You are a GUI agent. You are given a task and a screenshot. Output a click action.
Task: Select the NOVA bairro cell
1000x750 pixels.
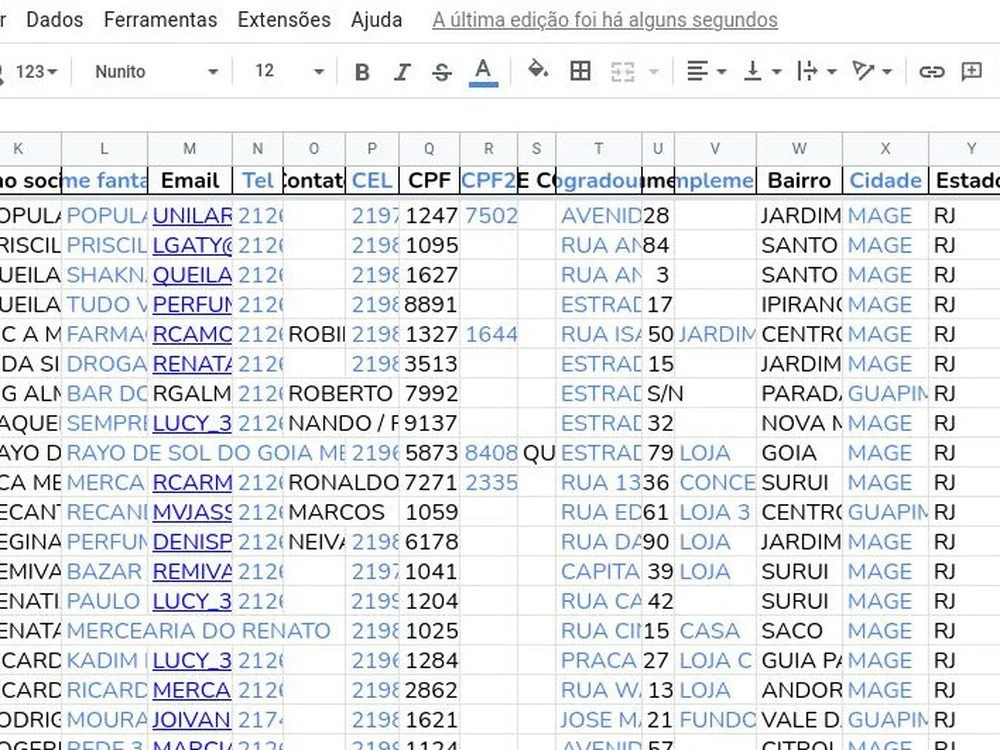(799, 423)
